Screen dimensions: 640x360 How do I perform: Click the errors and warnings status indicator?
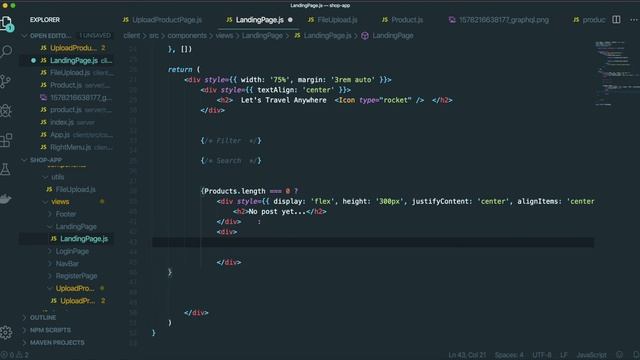(x=15, y=355)
